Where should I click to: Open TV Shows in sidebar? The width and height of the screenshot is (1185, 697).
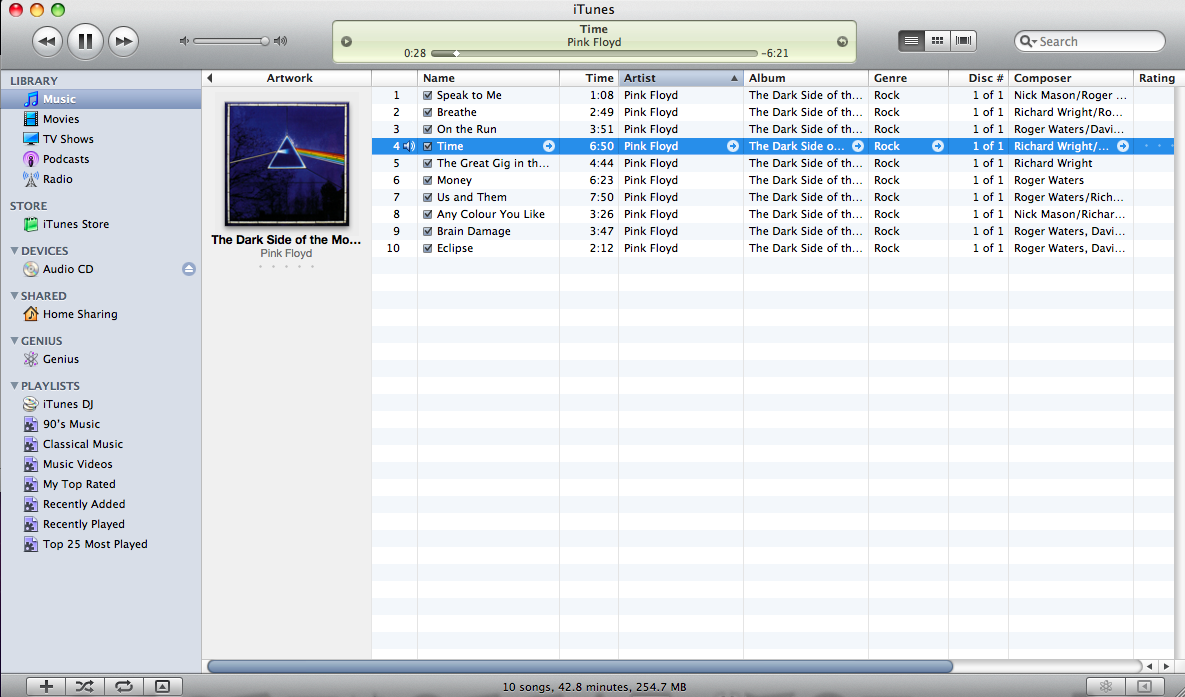(68, 139)
